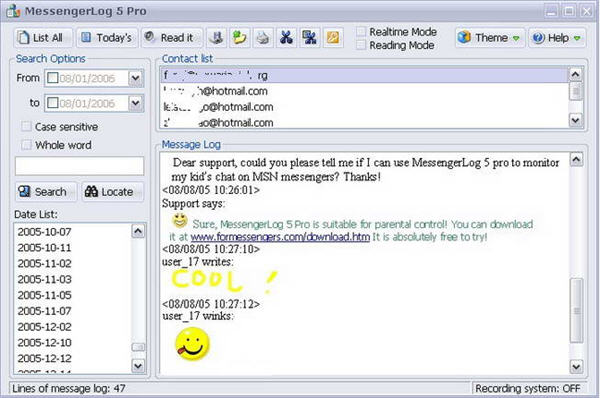
Task: Open the Help dropdown menu
Action: tap(557, 38)
